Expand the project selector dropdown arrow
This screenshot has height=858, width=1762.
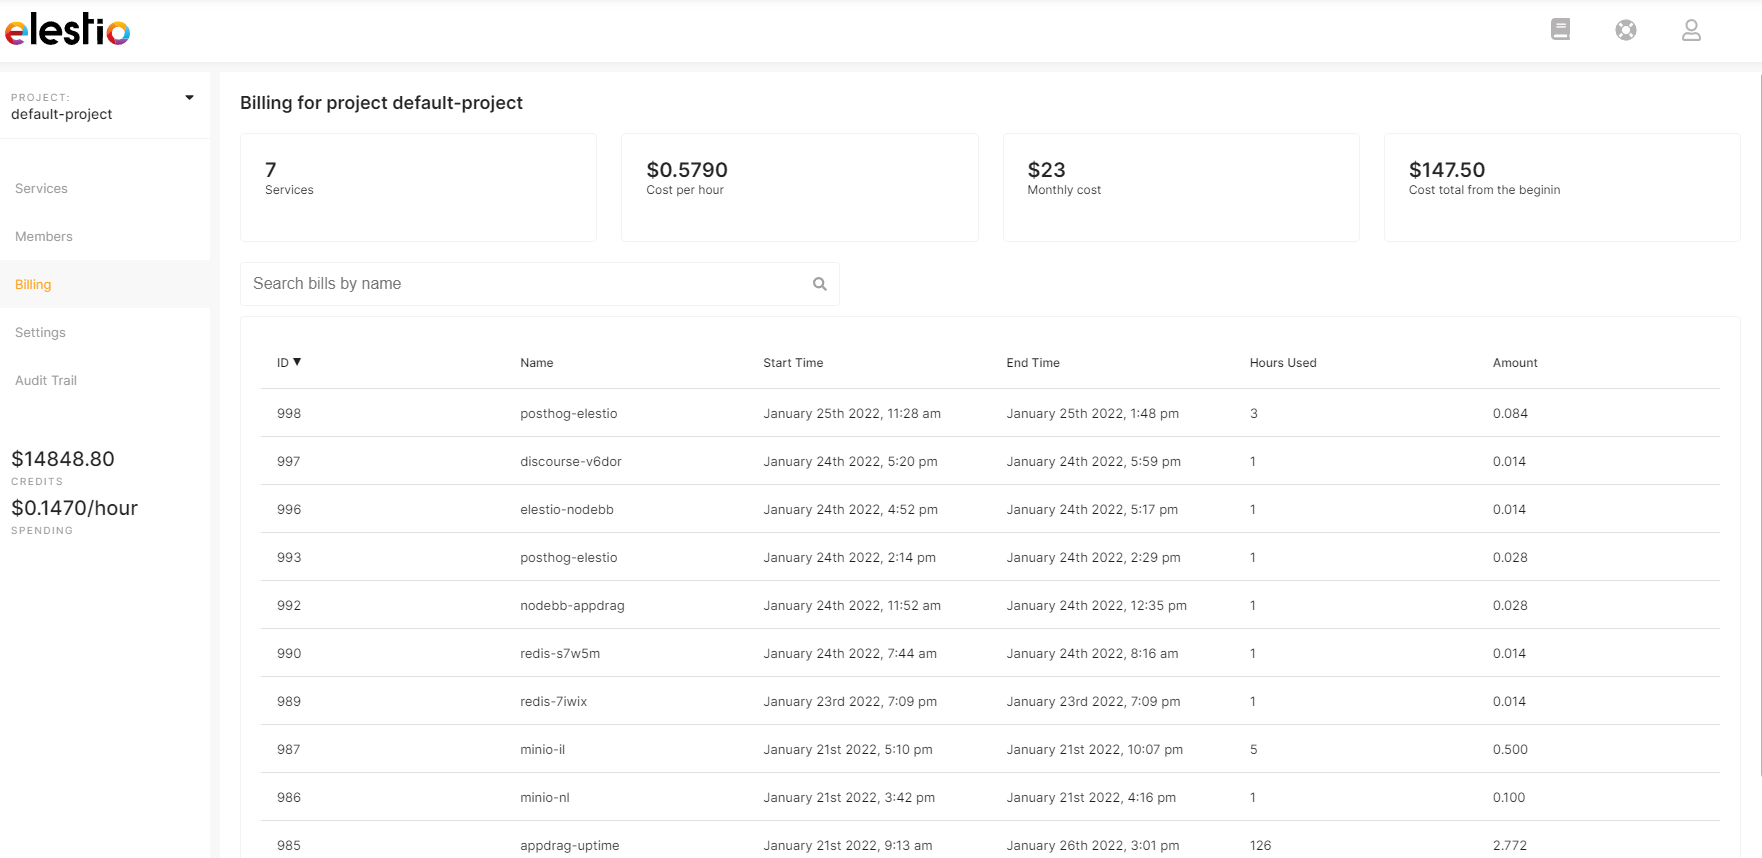[189, 98]
